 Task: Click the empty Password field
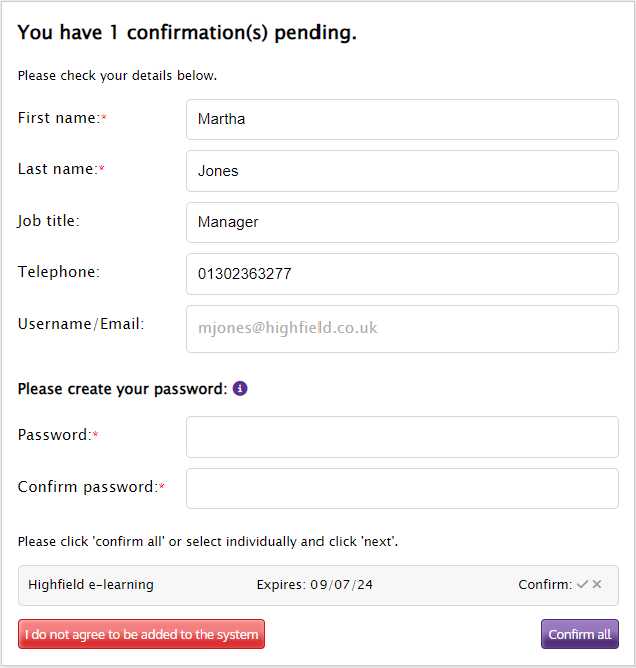point(402,437)
